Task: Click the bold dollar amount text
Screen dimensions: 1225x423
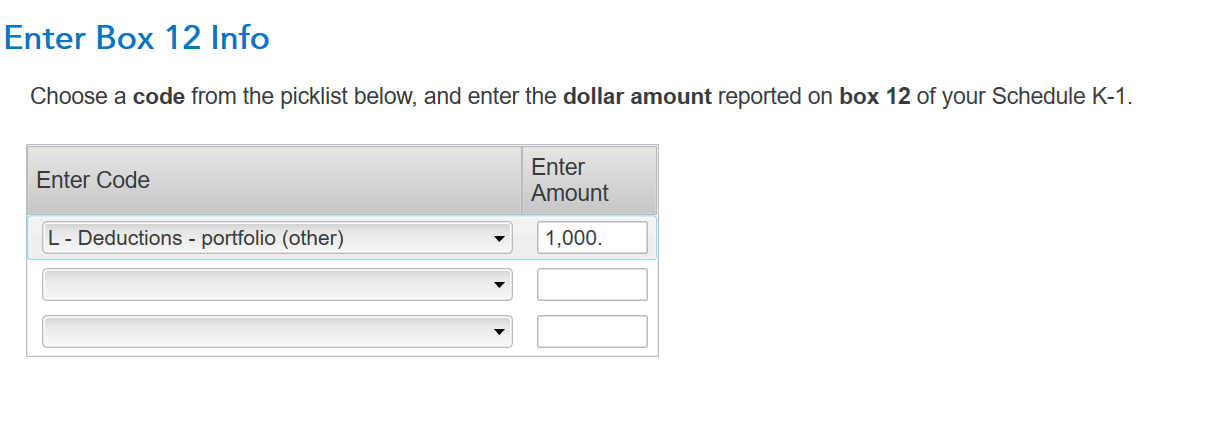Action: [x=637, y=97]
